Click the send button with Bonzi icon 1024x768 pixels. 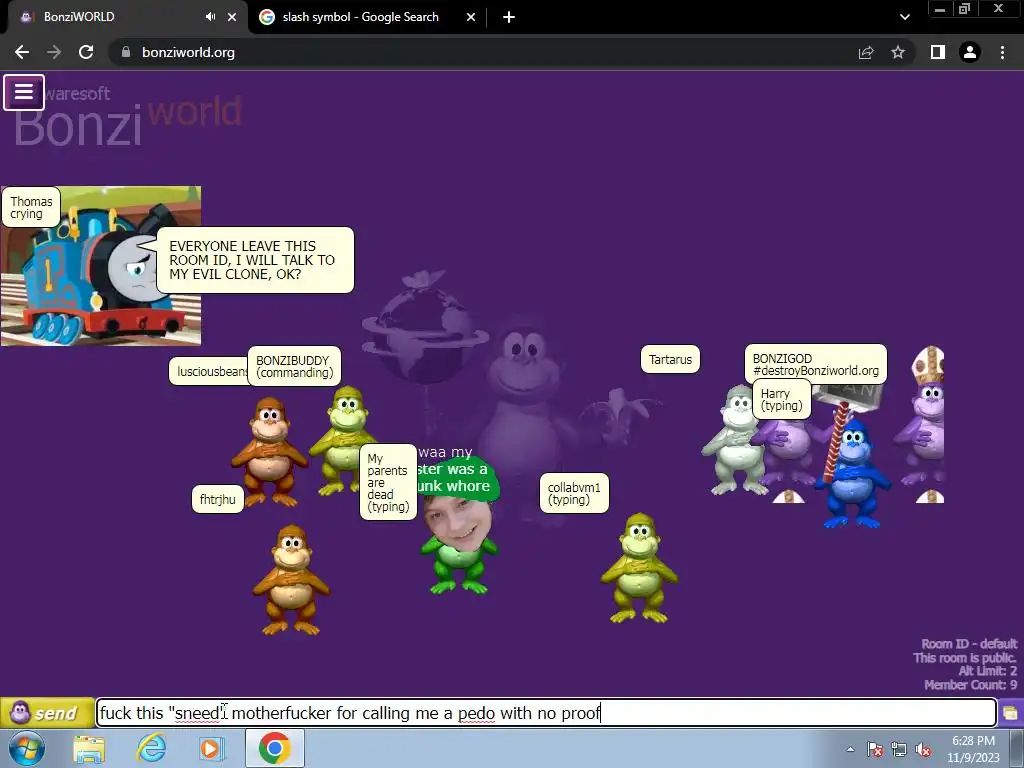click(46, 712)
